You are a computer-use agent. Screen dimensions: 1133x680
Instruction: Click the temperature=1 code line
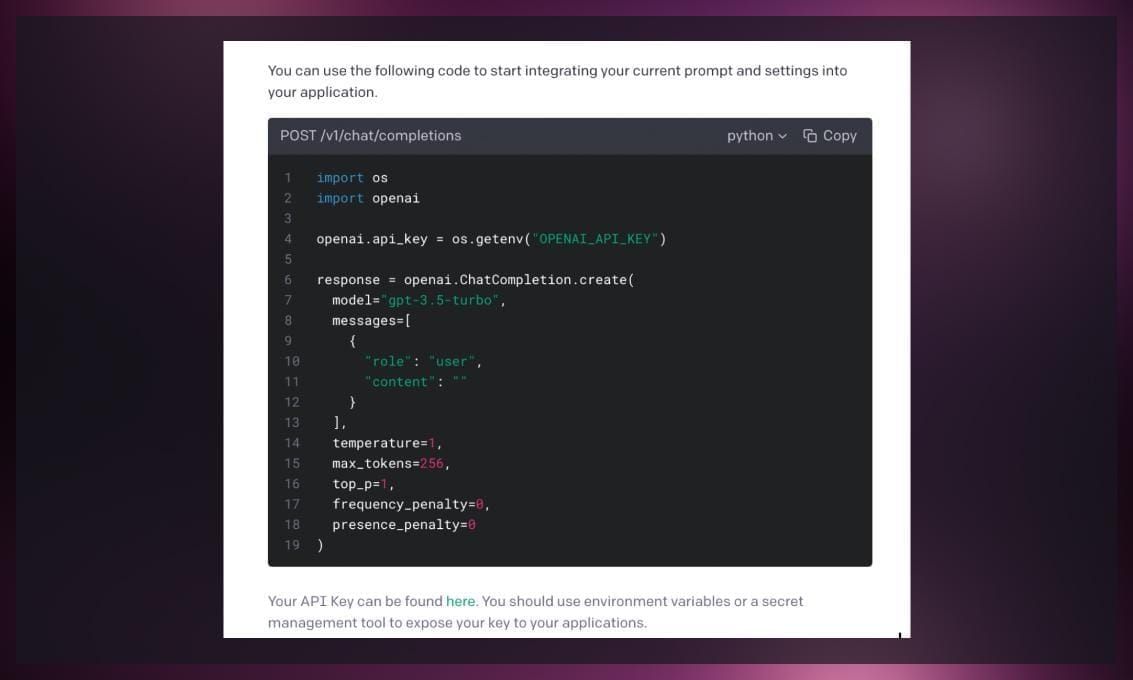pos(387,443)
